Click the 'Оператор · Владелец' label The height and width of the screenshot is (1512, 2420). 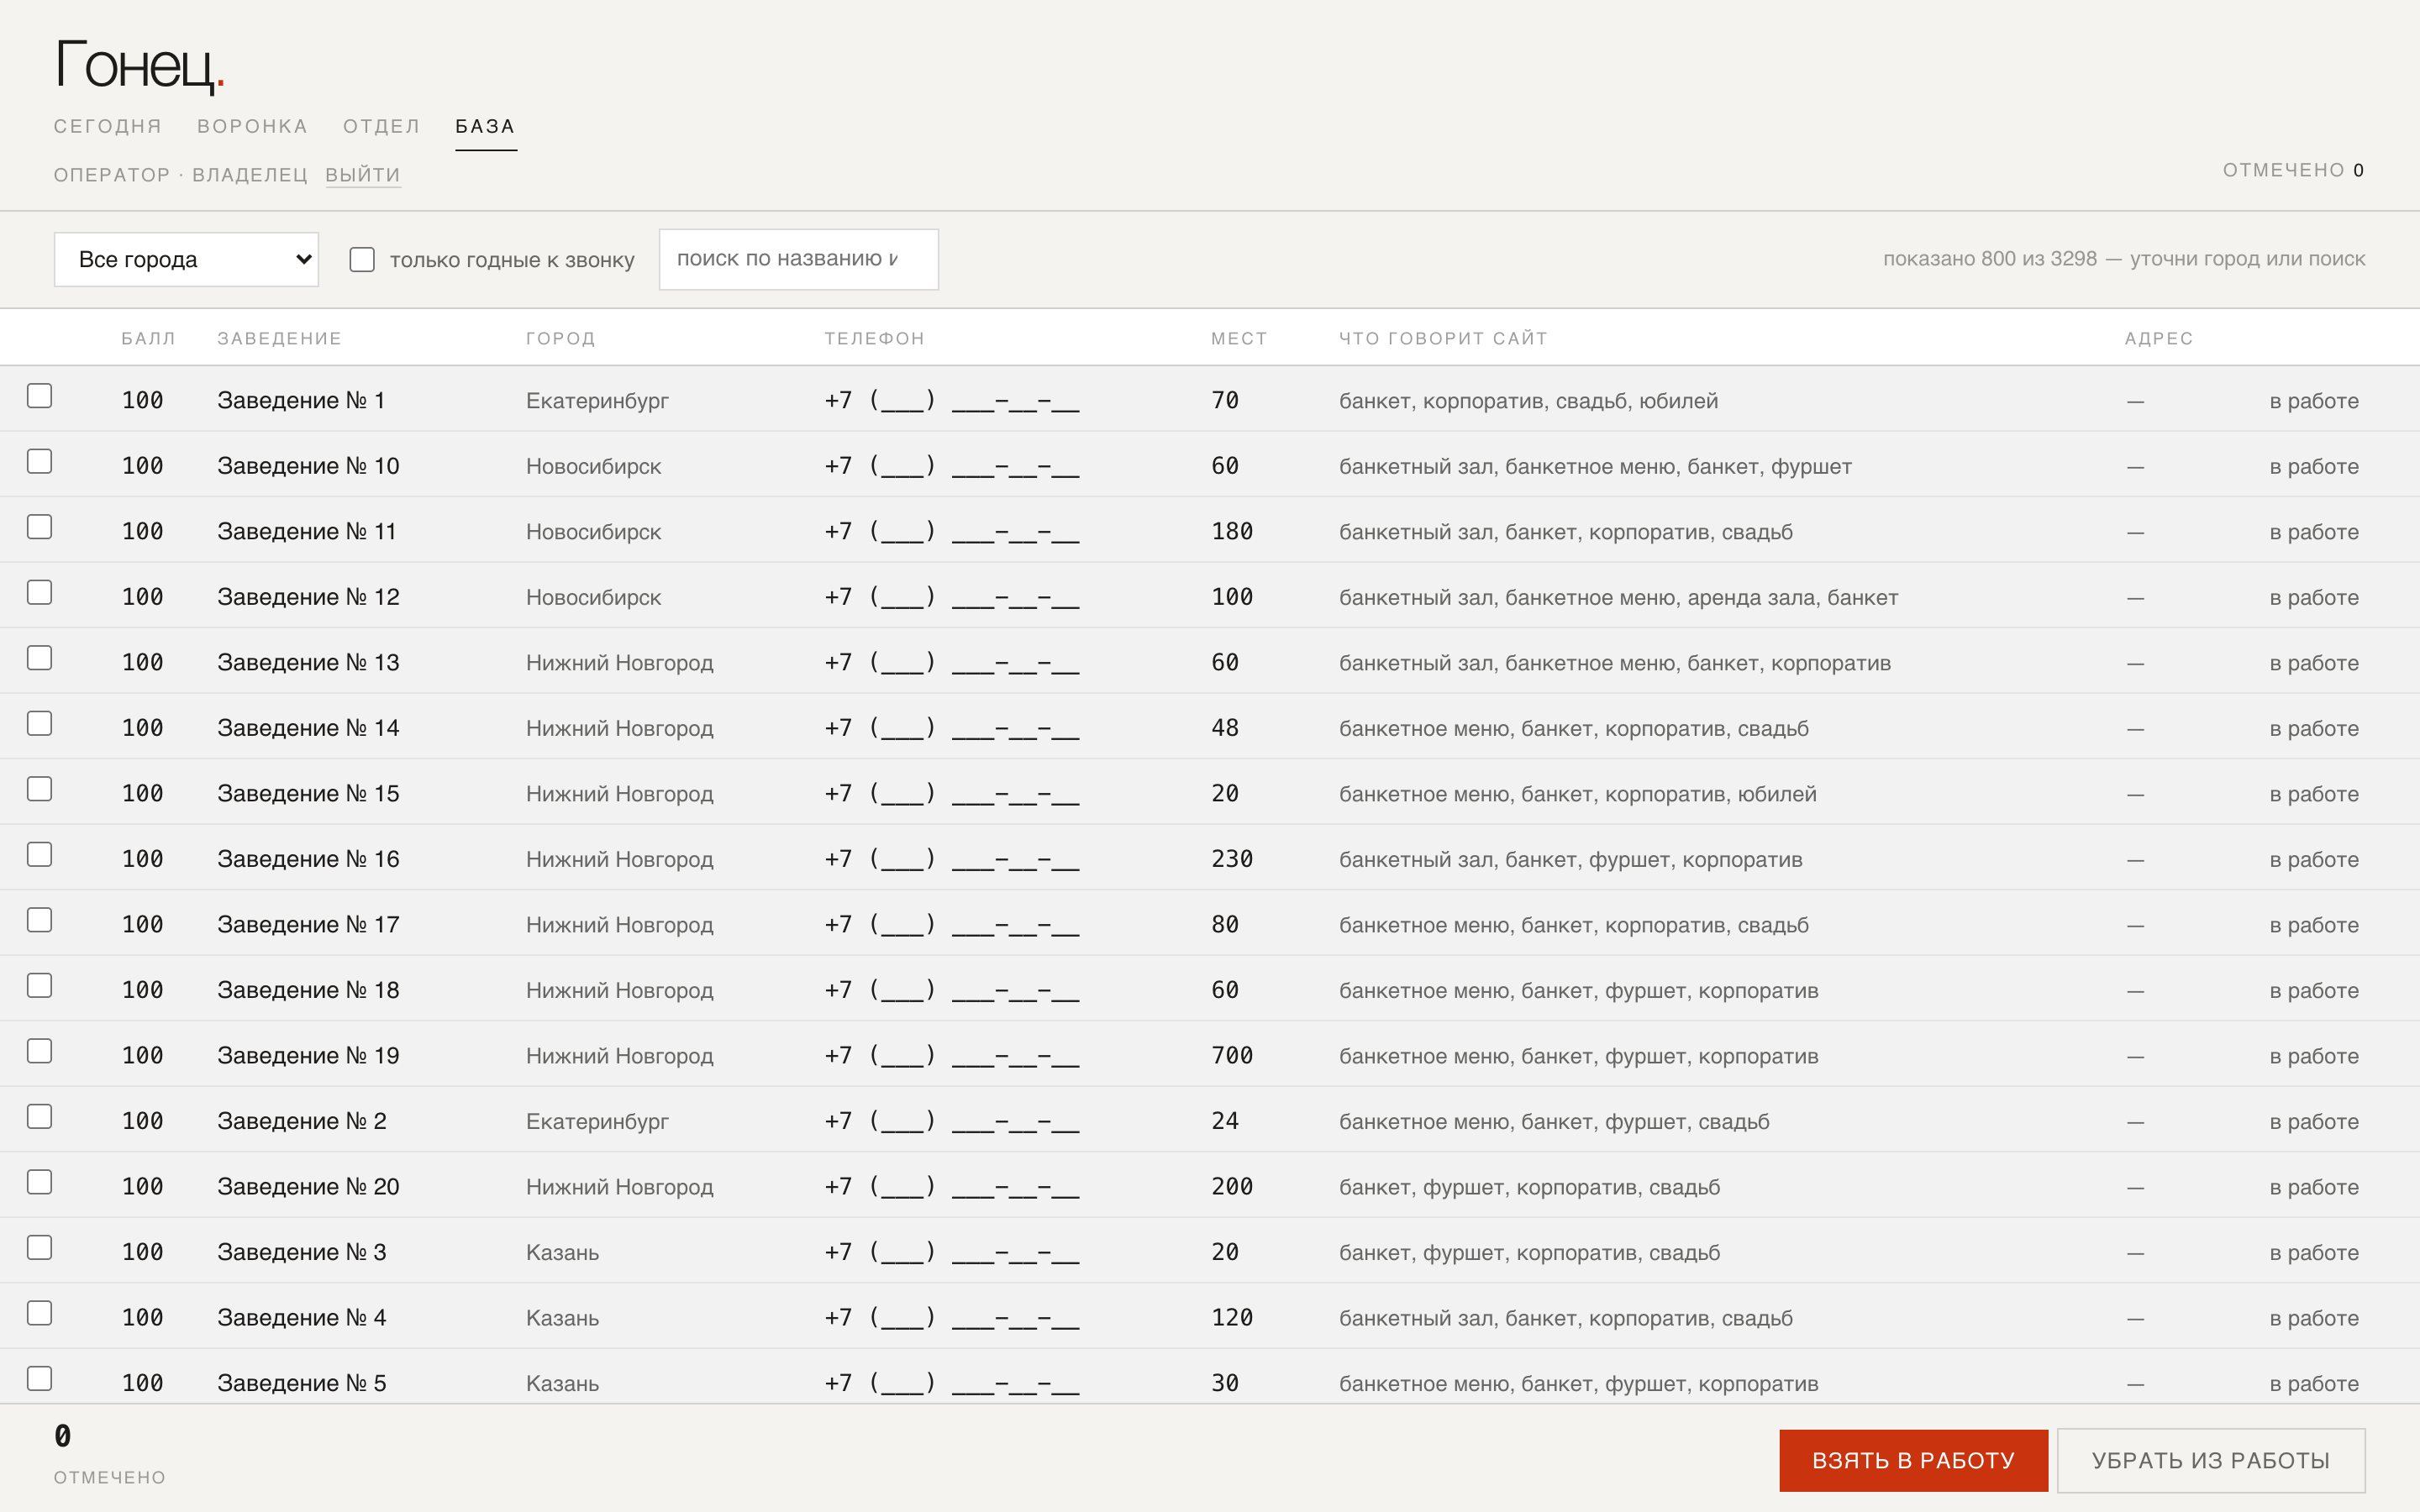(181, 175)
